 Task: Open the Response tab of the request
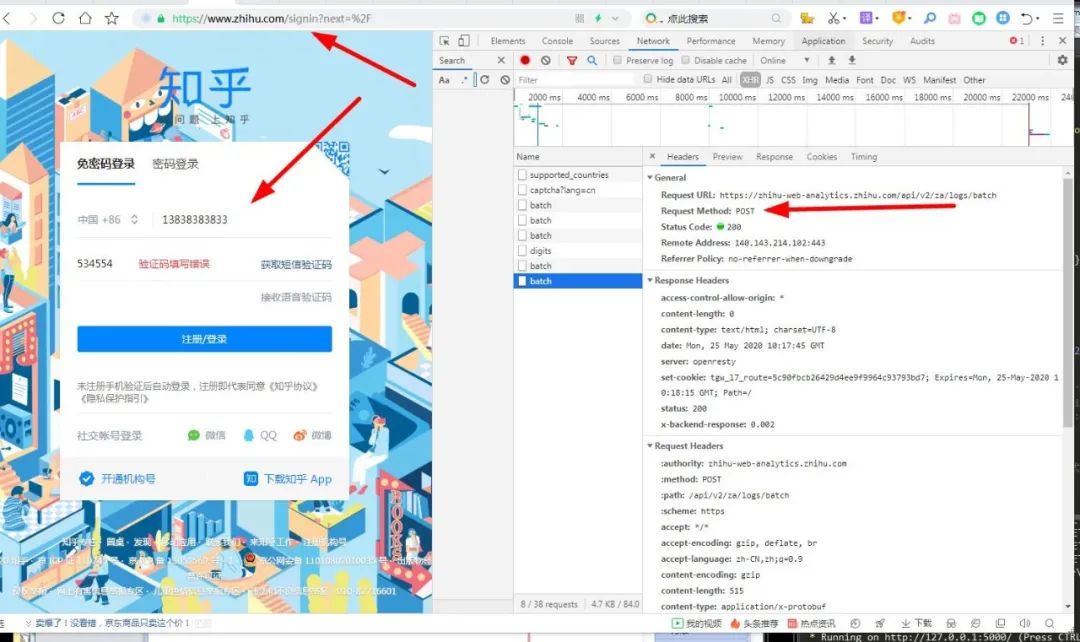[x=774, y=157]
